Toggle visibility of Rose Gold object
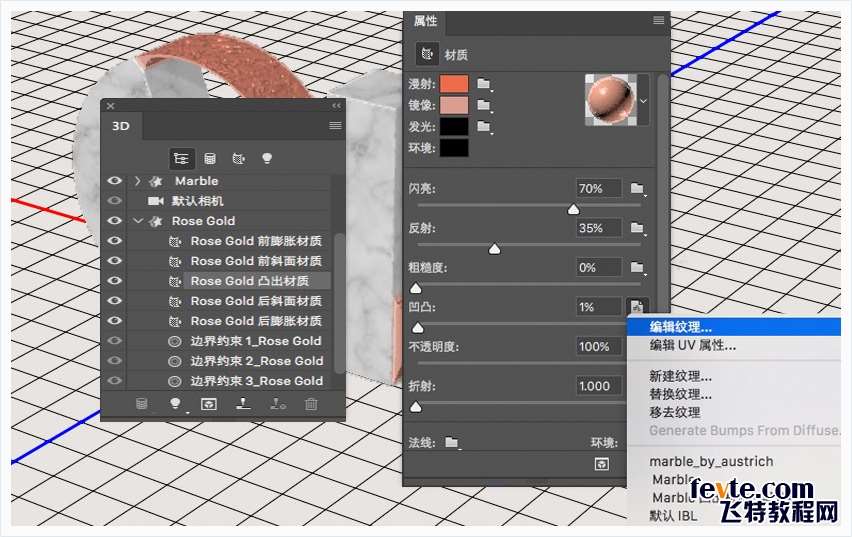The height and width of the screenshot is (537, 852). click(x=115, y=221)
